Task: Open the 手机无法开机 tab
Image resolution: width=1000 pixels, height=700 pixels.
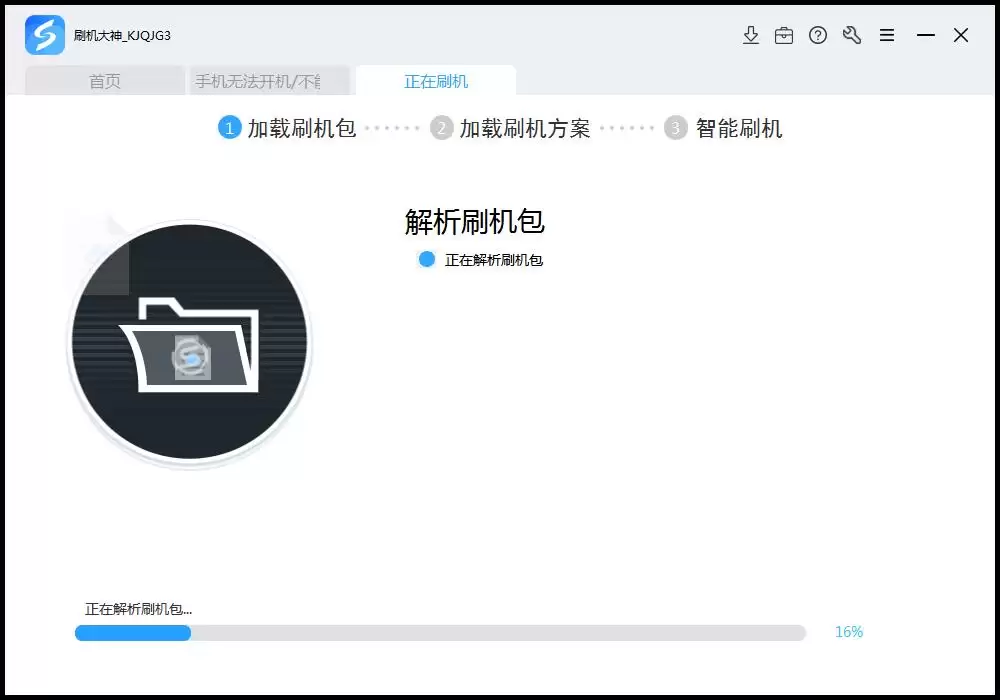Action: pos(268,81)
